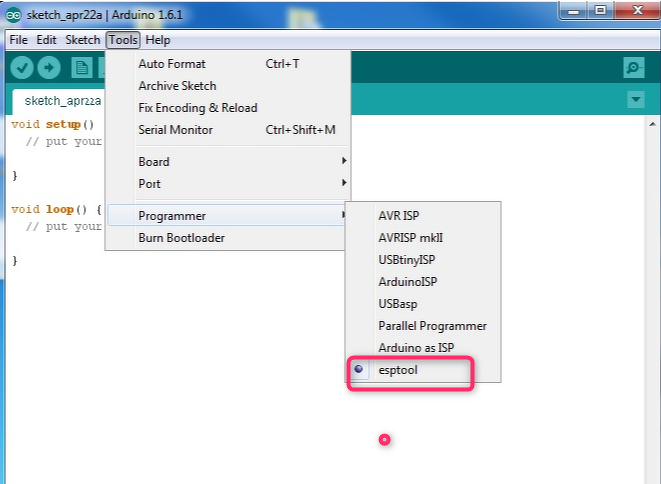The height and width of the screenshot is (484, 661).
Task: Expand the Board submenu
Action: 229,161
